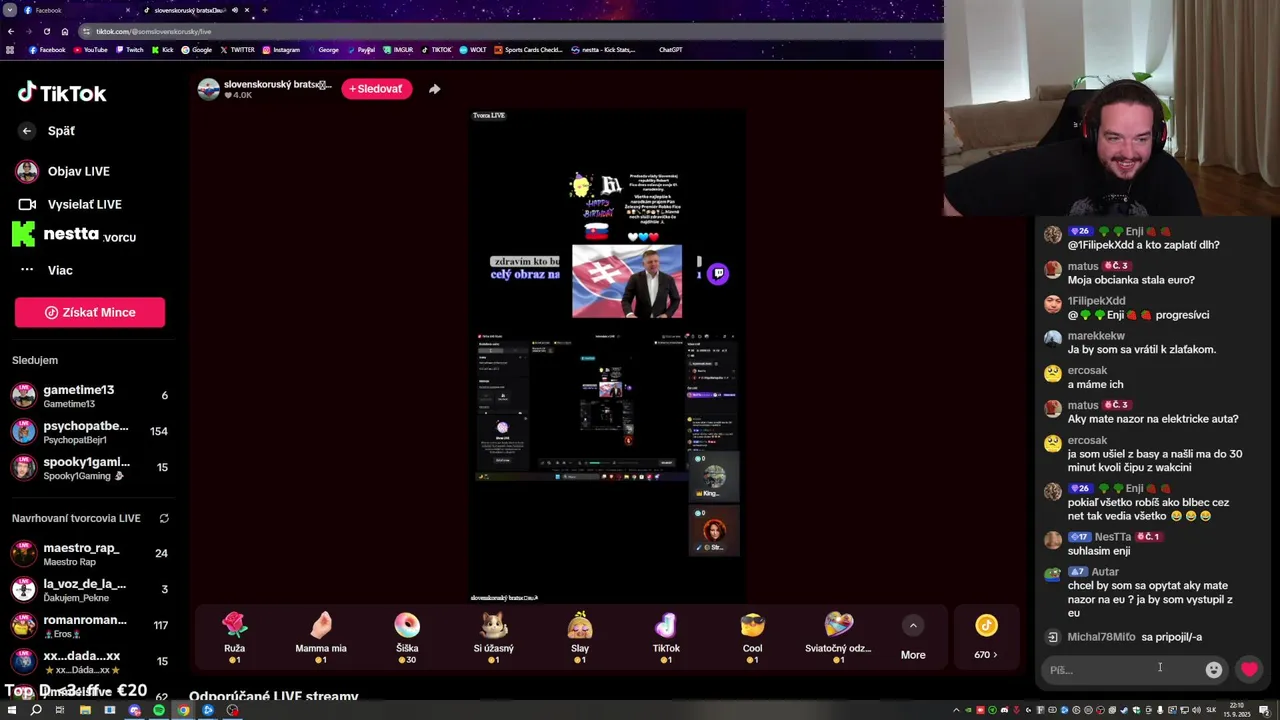Screen dimensions: 1280x720
Task: Click the share arrow icon
Action: pyautogui.click(x=434, y=89)
